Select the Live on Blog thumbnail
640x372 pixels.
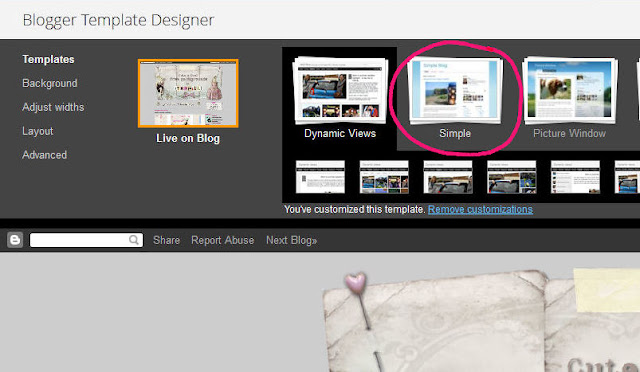click(188, 93)
